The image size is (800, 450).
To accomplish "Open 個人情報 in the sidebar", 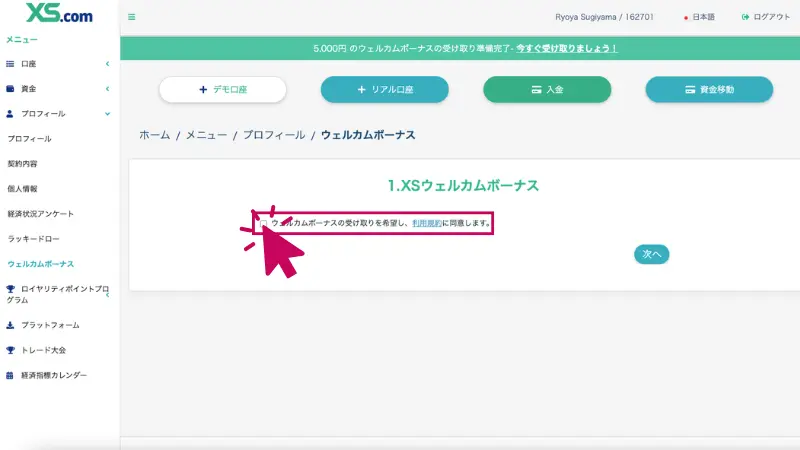I will (x=22, y=189).
